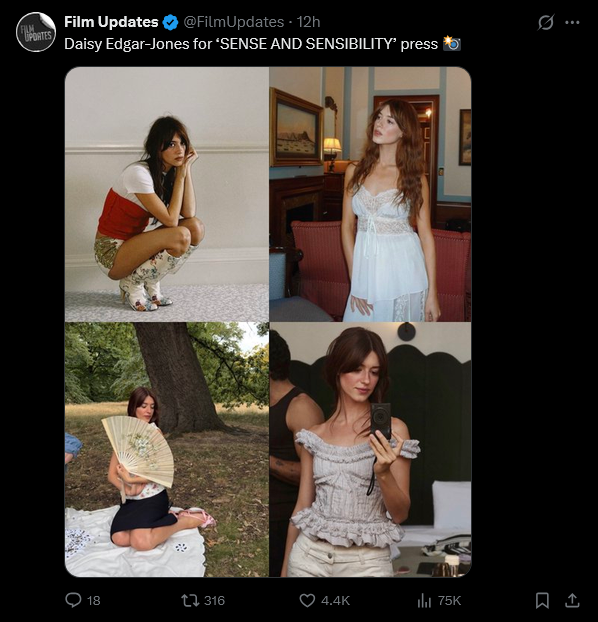Visit the @FilmUpdates handle link
Image resolution: width=598 pixels, height=622 pixels.
[233, 22]
